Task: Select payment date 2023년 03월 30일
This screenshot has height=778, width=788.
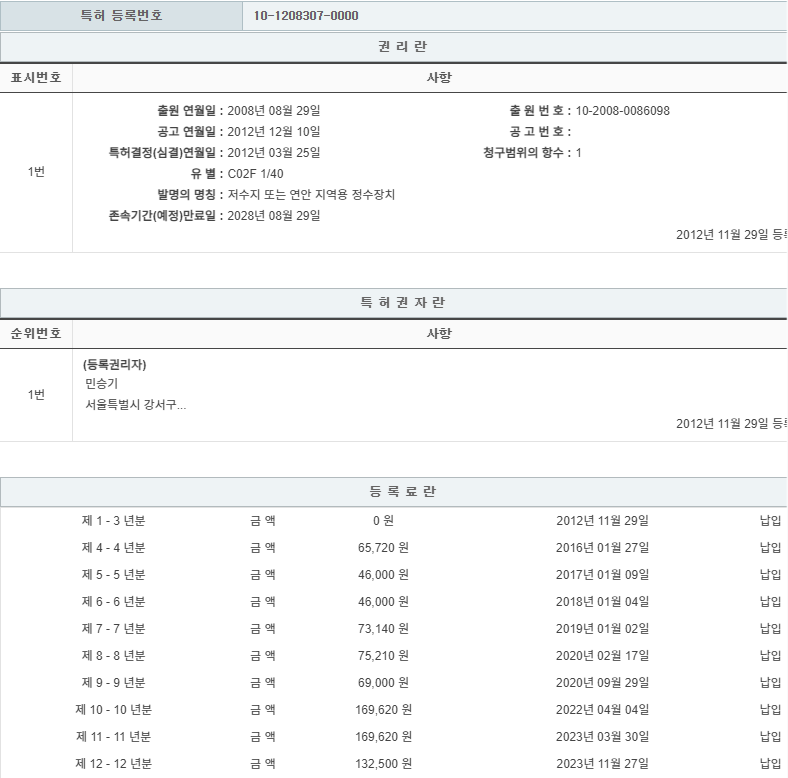Action: [x=602, y=737]
